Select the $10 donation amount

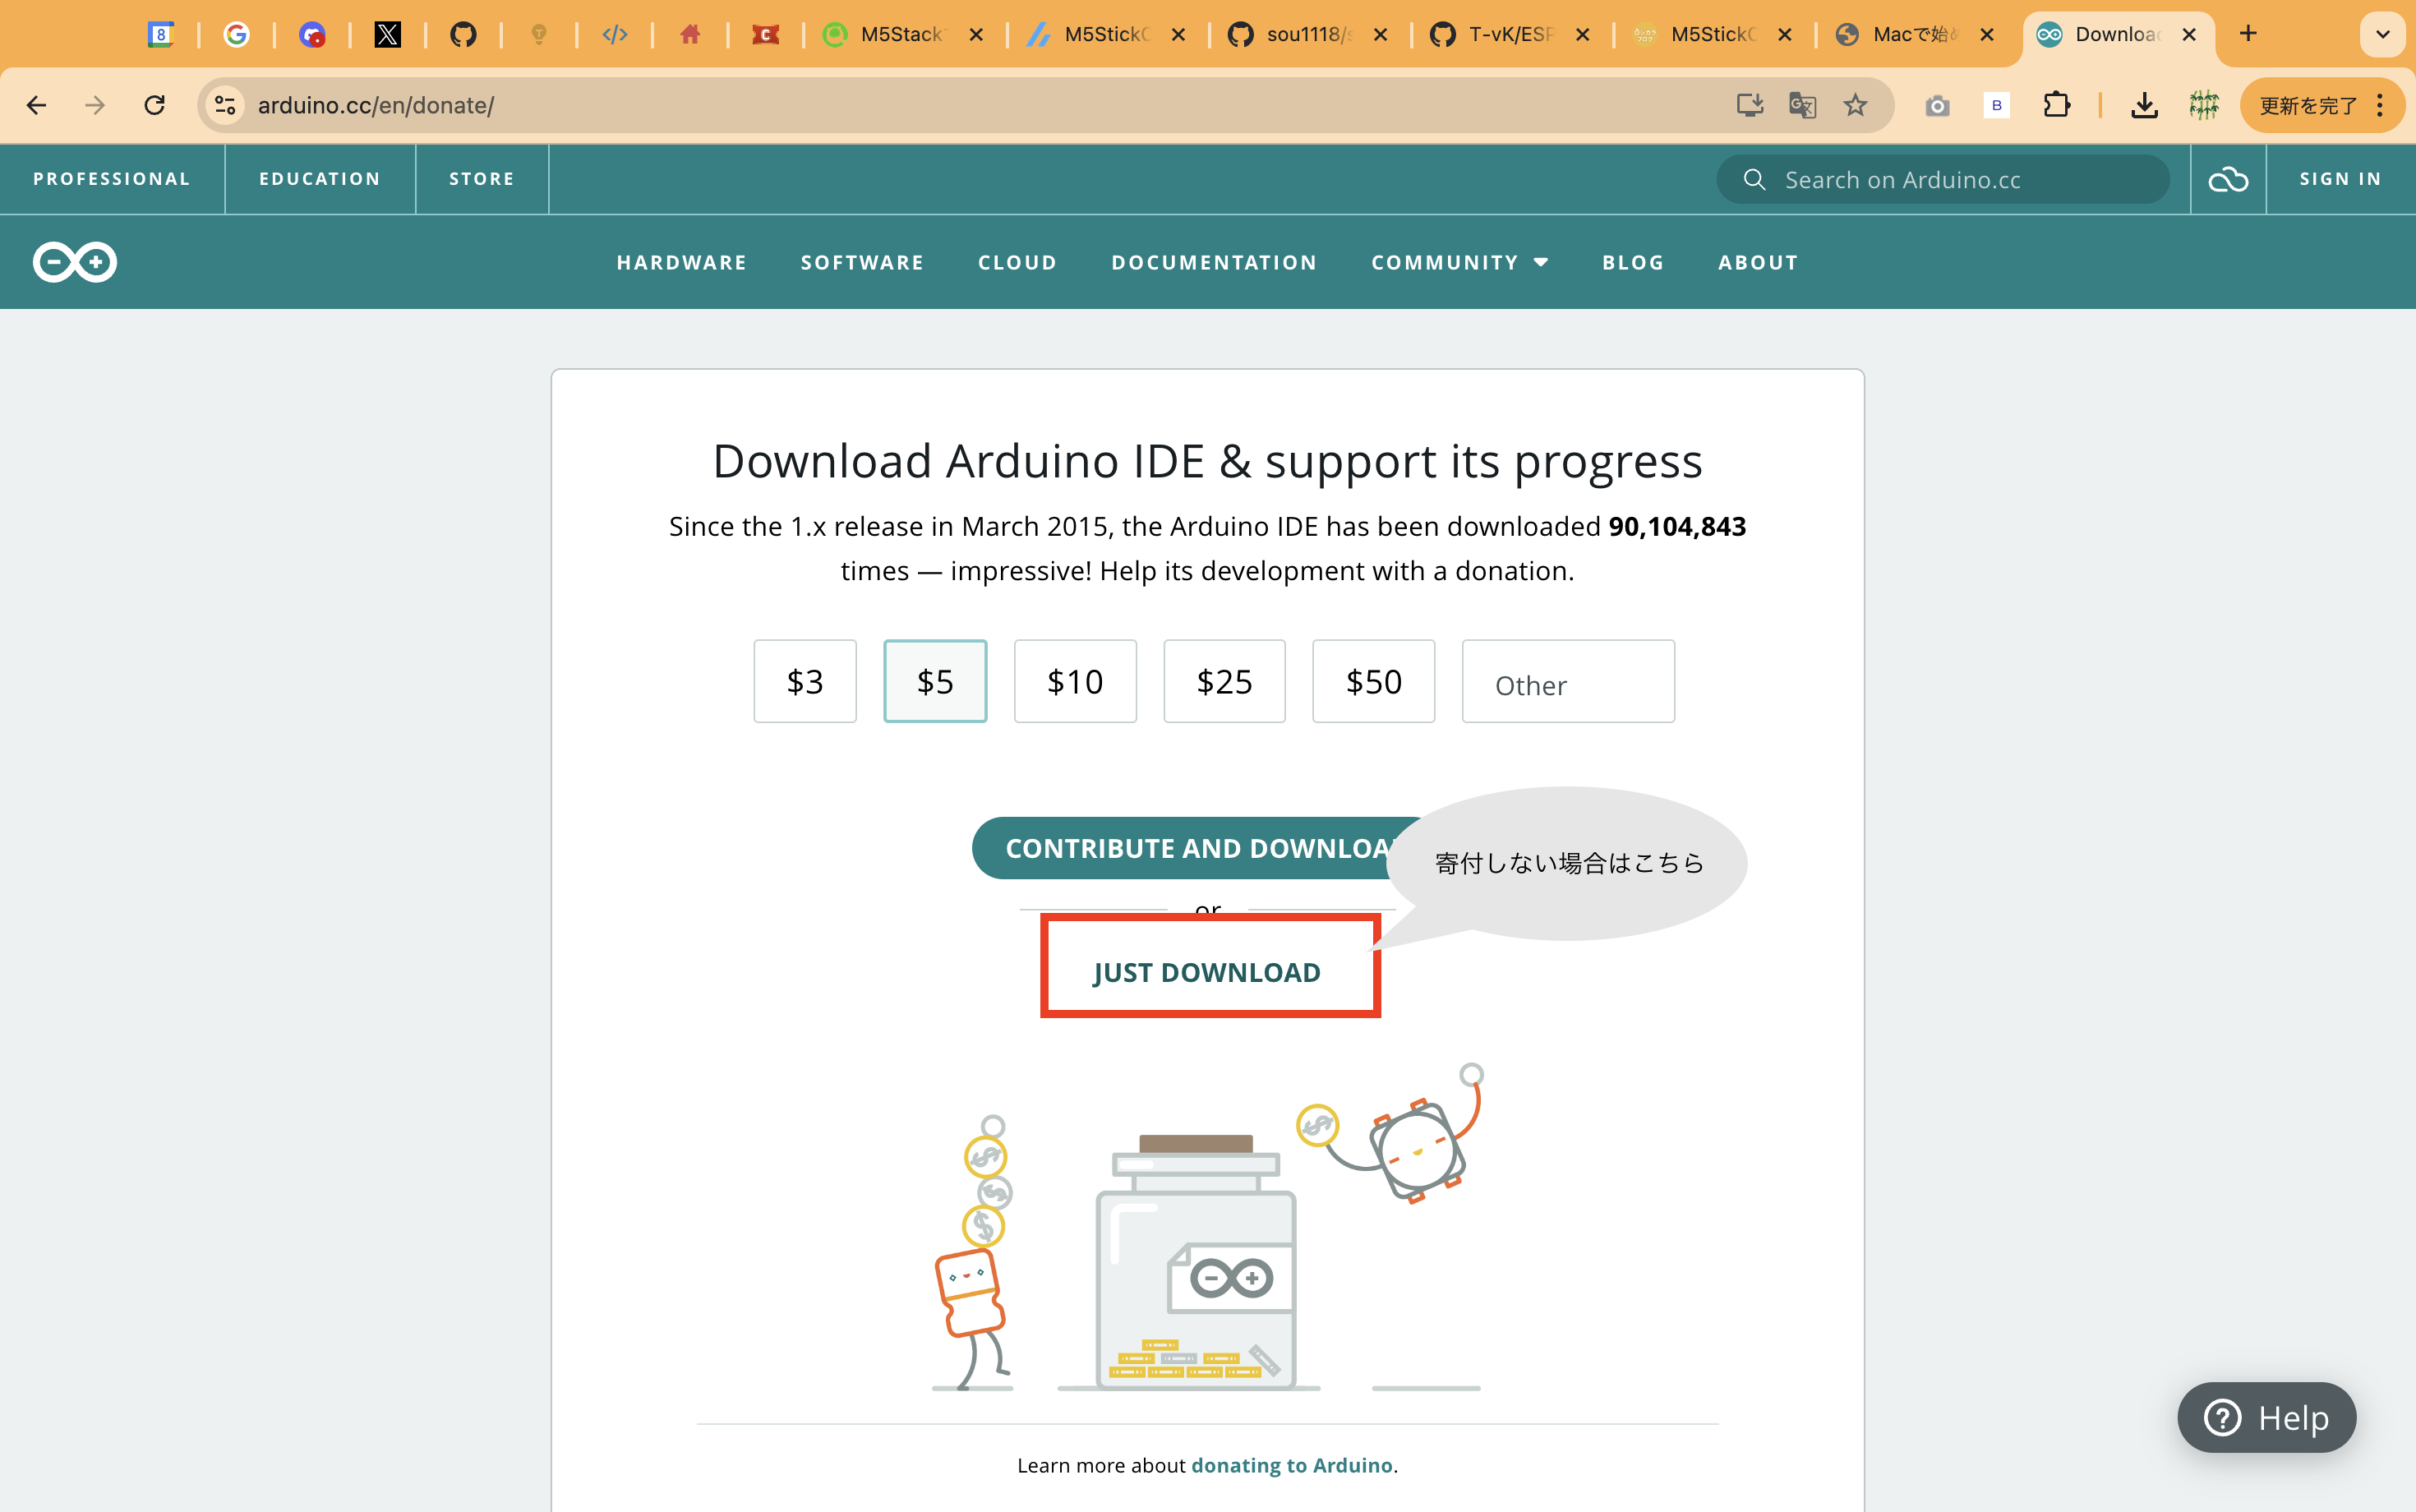point(1075,681)
